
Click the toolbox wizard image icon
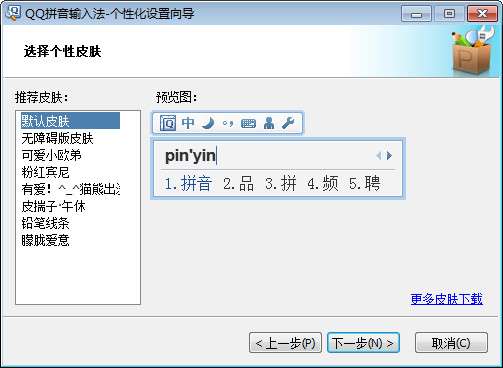(x=473, y=50)
